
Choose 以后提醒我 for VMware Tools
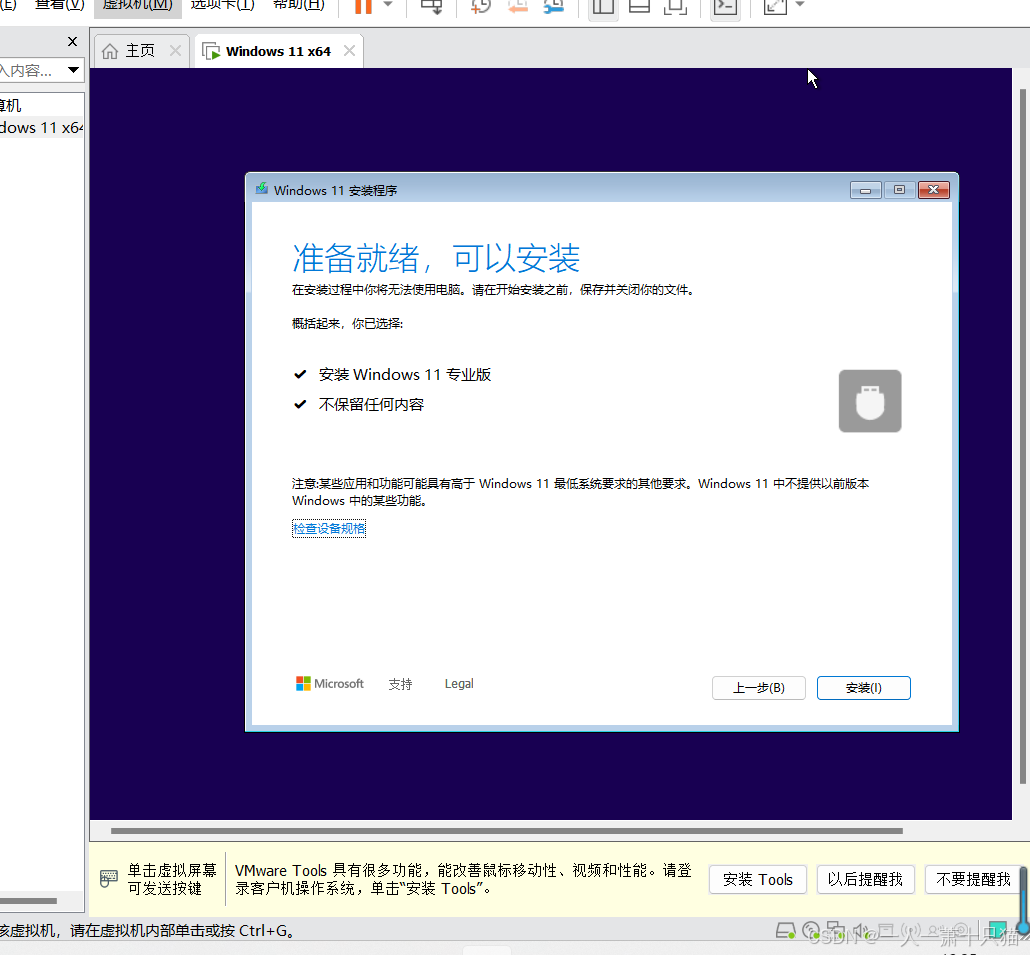click(865, 879)
